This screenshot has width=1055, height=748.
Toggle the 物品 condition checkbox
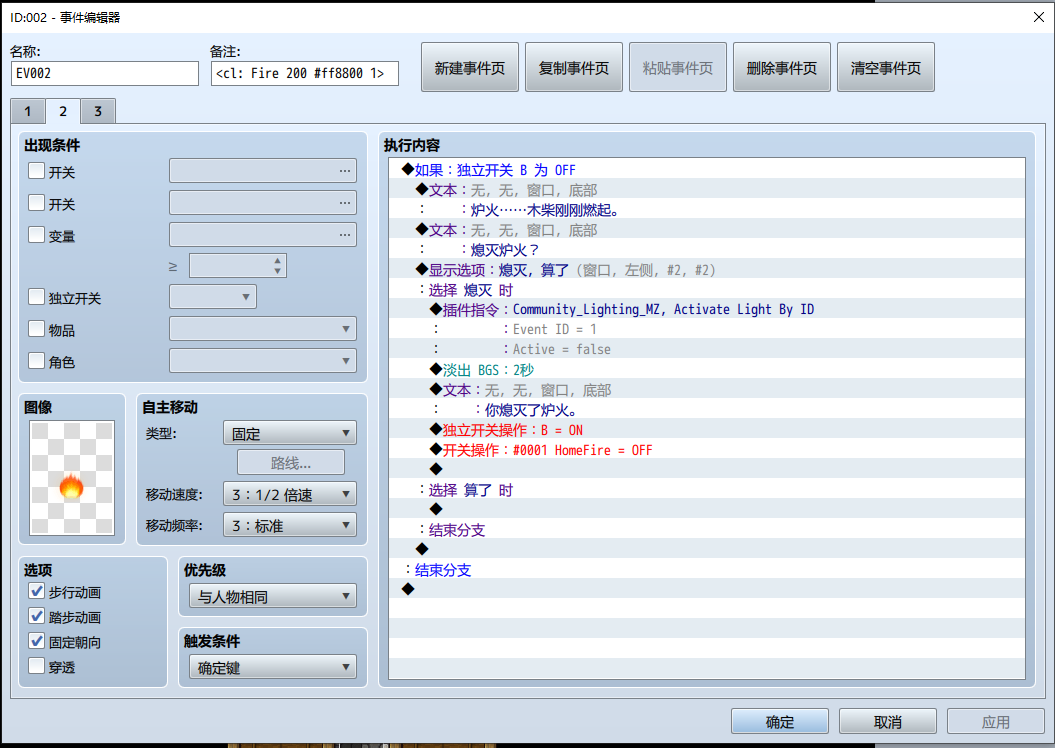[x=36, y=329]
